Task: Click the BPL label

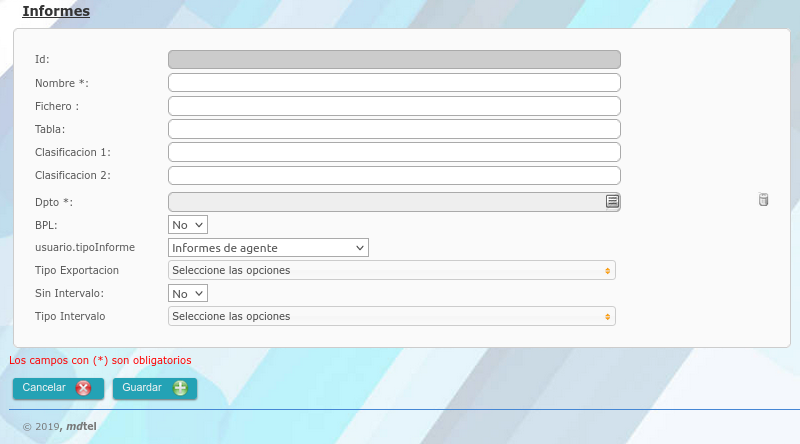Action: (x=46, y=225)
